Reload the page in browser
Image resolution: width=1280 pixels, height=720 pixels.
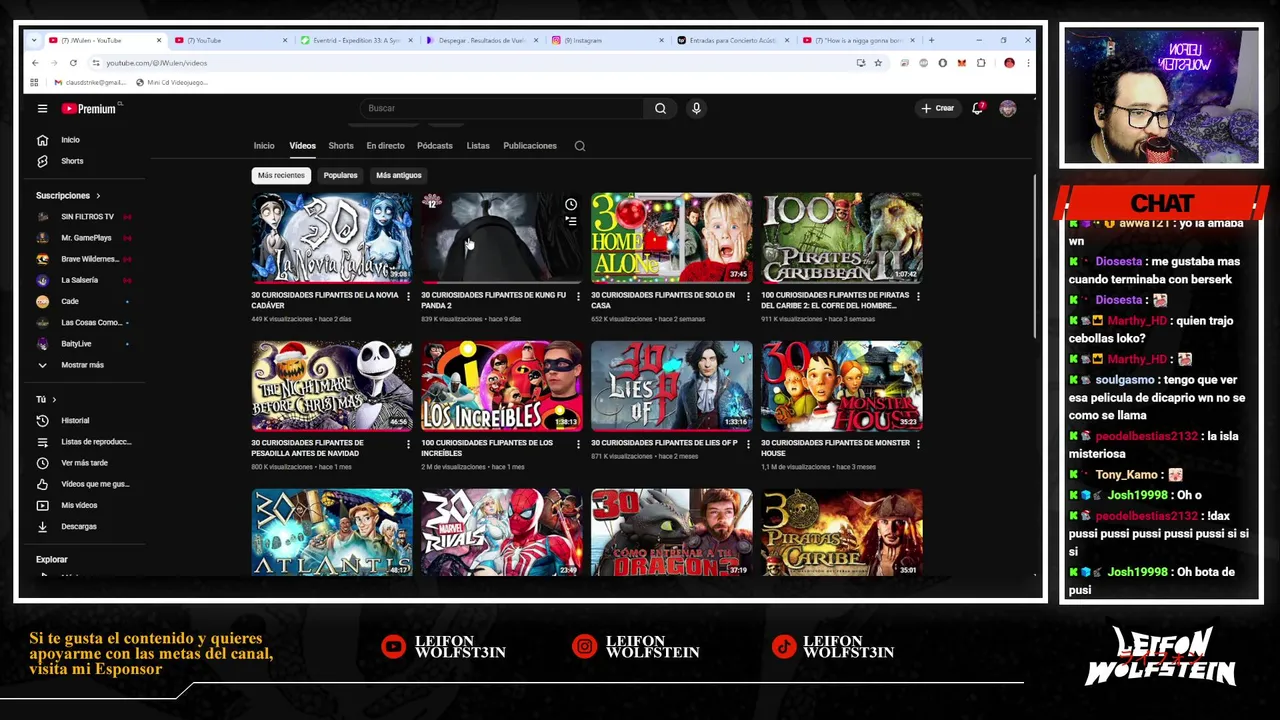click(73, 63)
